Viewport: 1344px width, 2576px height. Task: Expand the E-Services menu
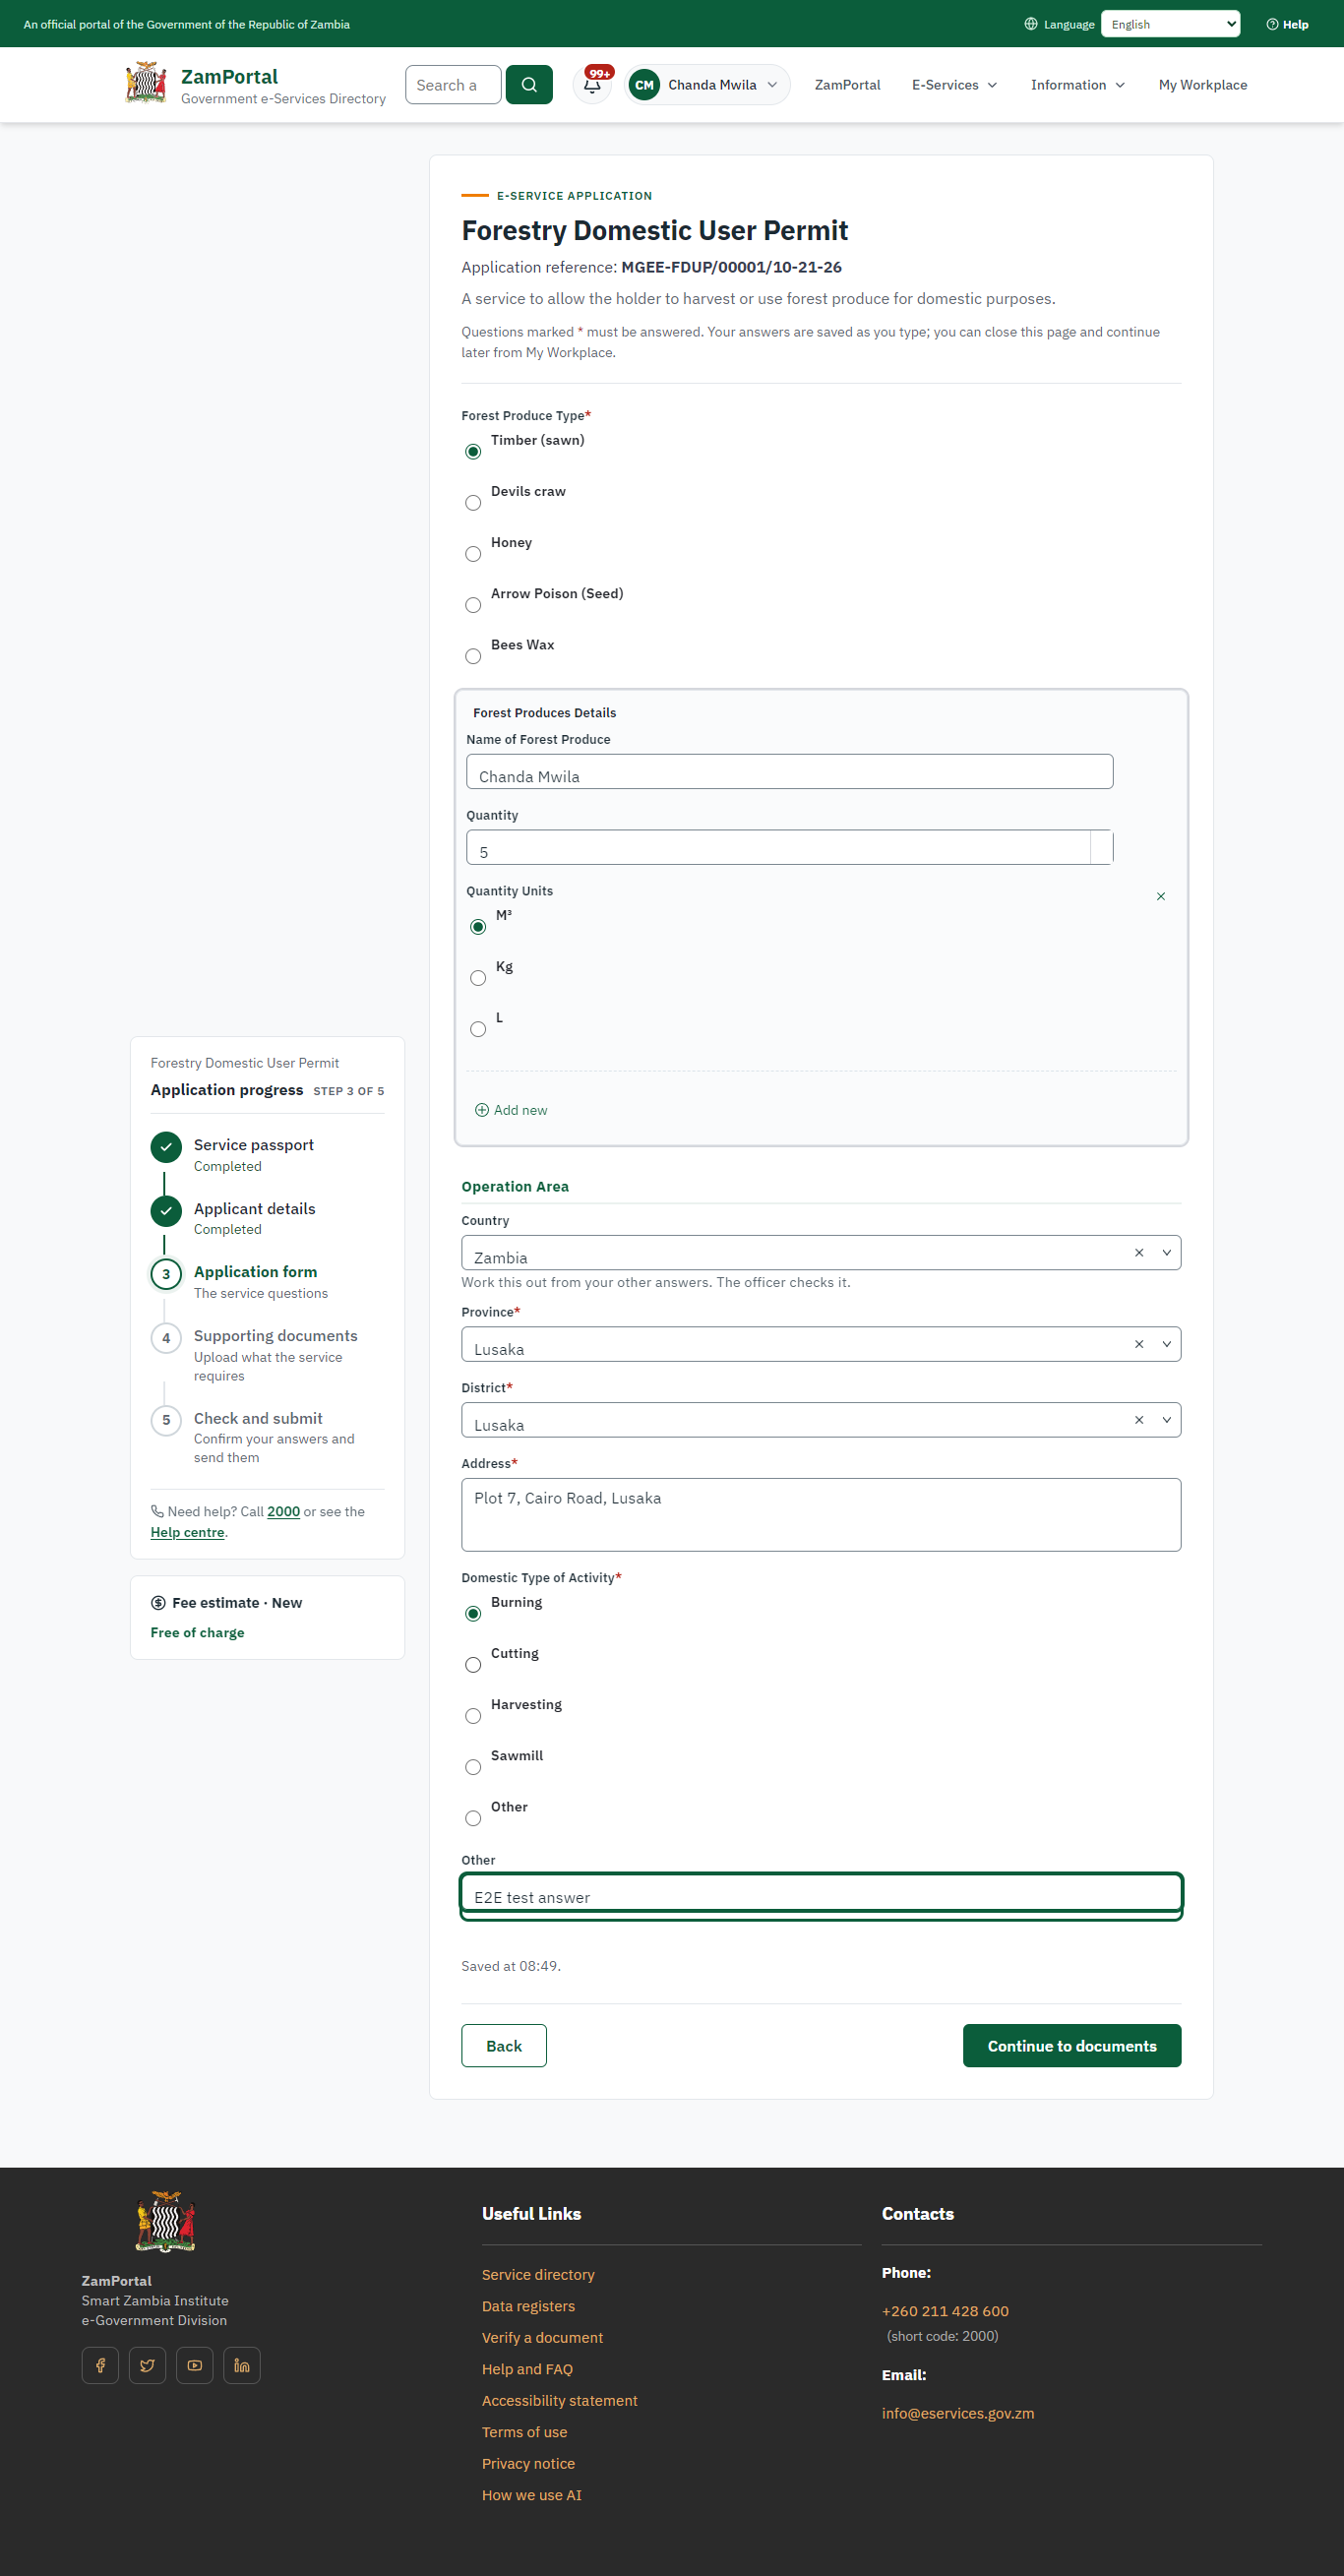(x=954, y=85)
